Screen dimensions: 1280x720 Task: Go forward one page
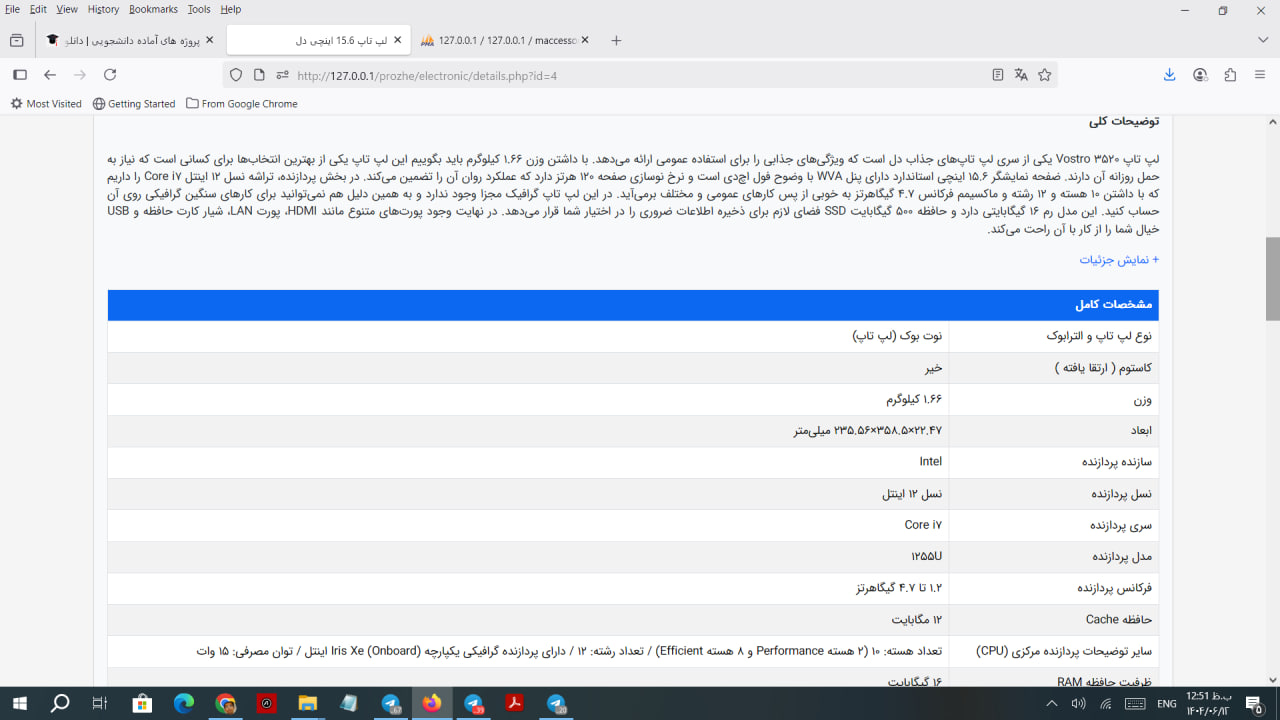click(x=80, y=75)
